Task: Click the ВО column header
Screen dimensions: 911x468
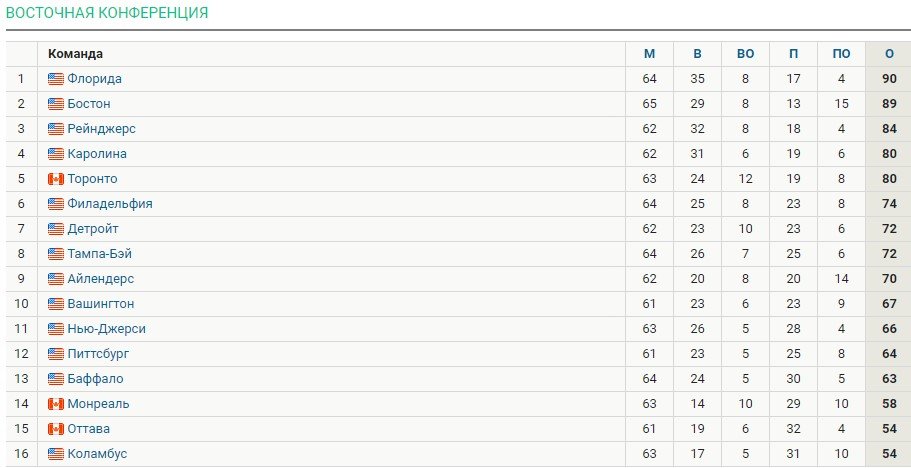Action: (x=745, y=54)
